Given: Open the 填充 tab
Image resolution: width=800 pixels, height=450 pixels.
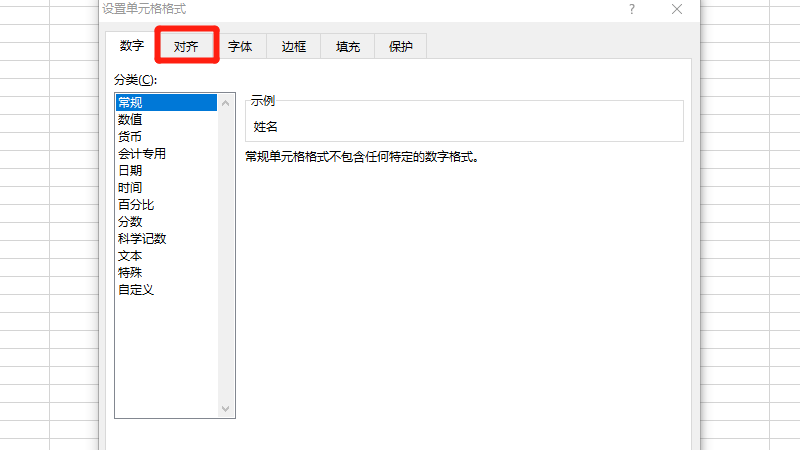Looking at the screenshot, I should click(x=348, y=46).
